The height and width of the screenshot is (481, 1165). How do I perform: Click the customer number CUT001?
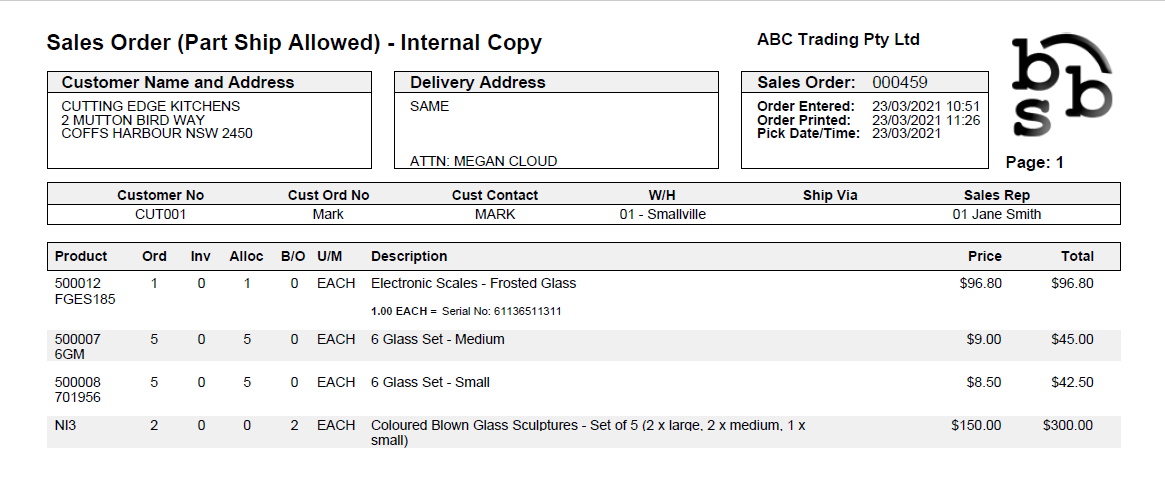click(x=160, y=214)
